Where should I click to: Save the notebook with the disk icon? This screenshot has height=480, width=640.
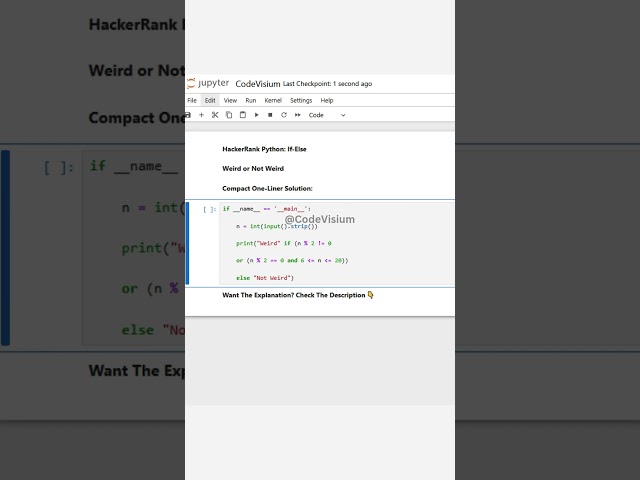[188, 115]
